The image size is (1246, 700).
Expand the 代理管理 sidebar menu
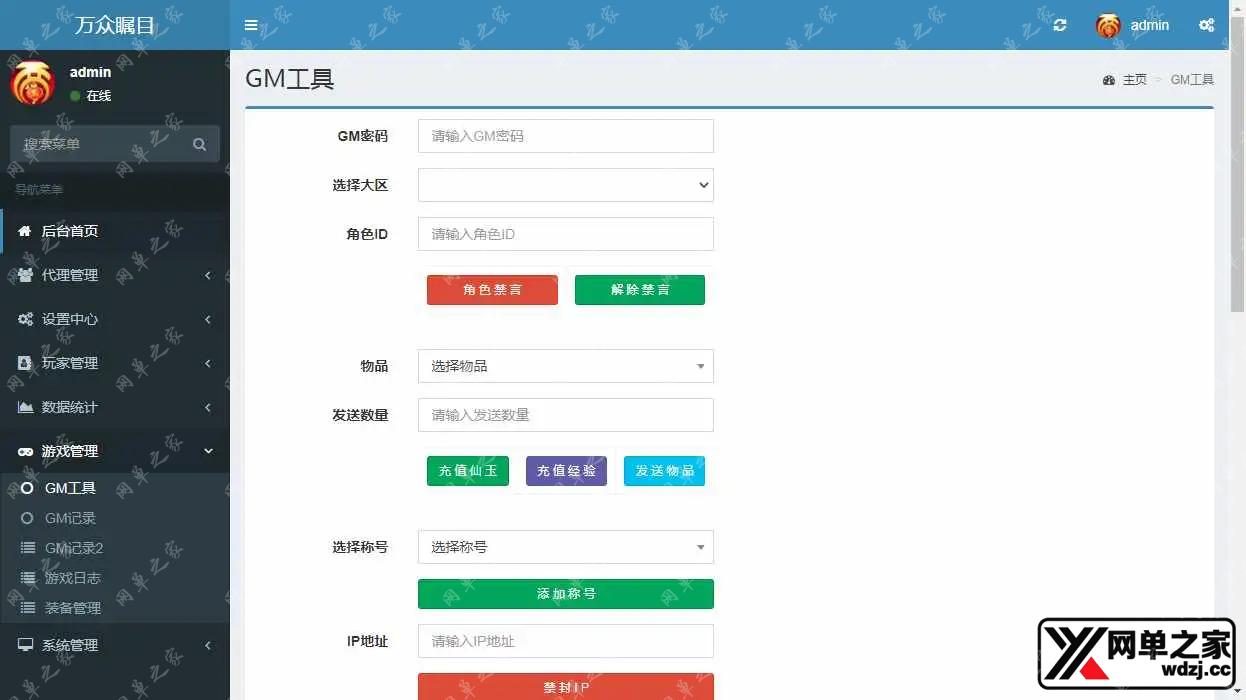click(114, 275)
